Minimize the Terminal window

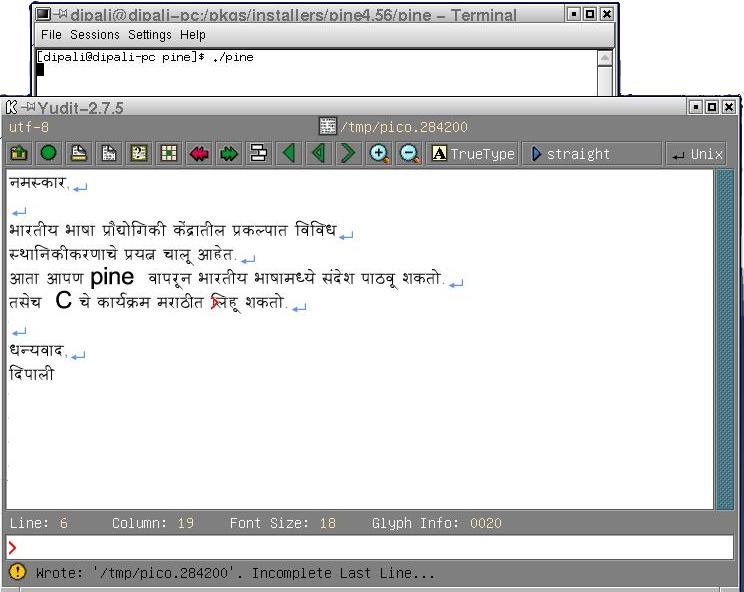point(574,14)
